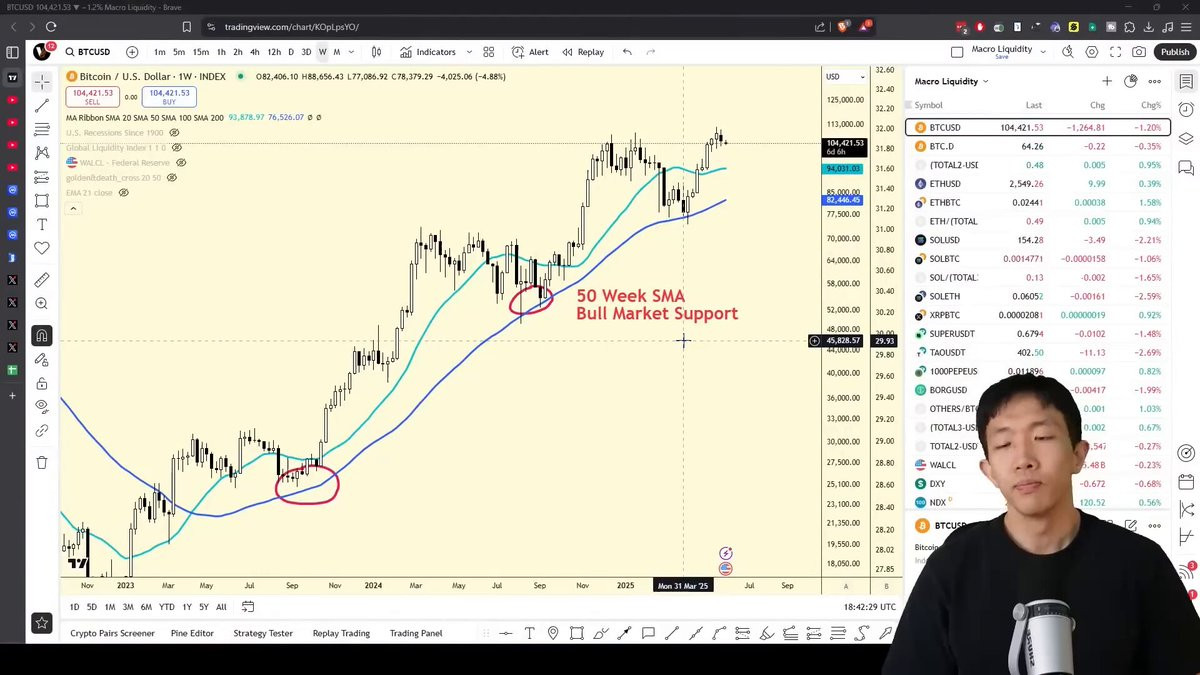Toggle magnet mode in drawing toolbar
The image size is (1200, 675).
pyautogui.click(x=42, y=336)
